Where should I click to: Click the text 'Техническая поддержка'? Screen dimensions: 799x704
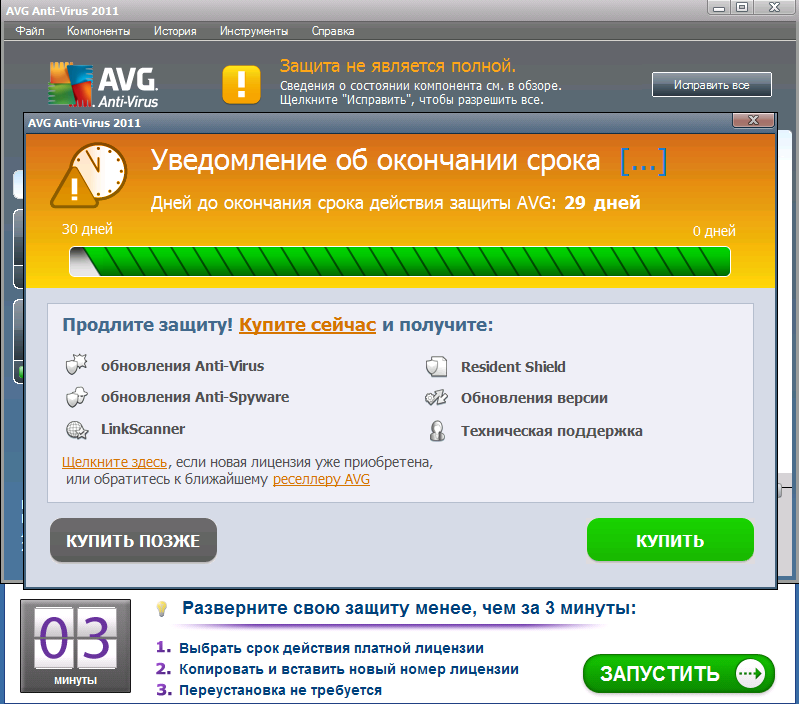[551, 431]
